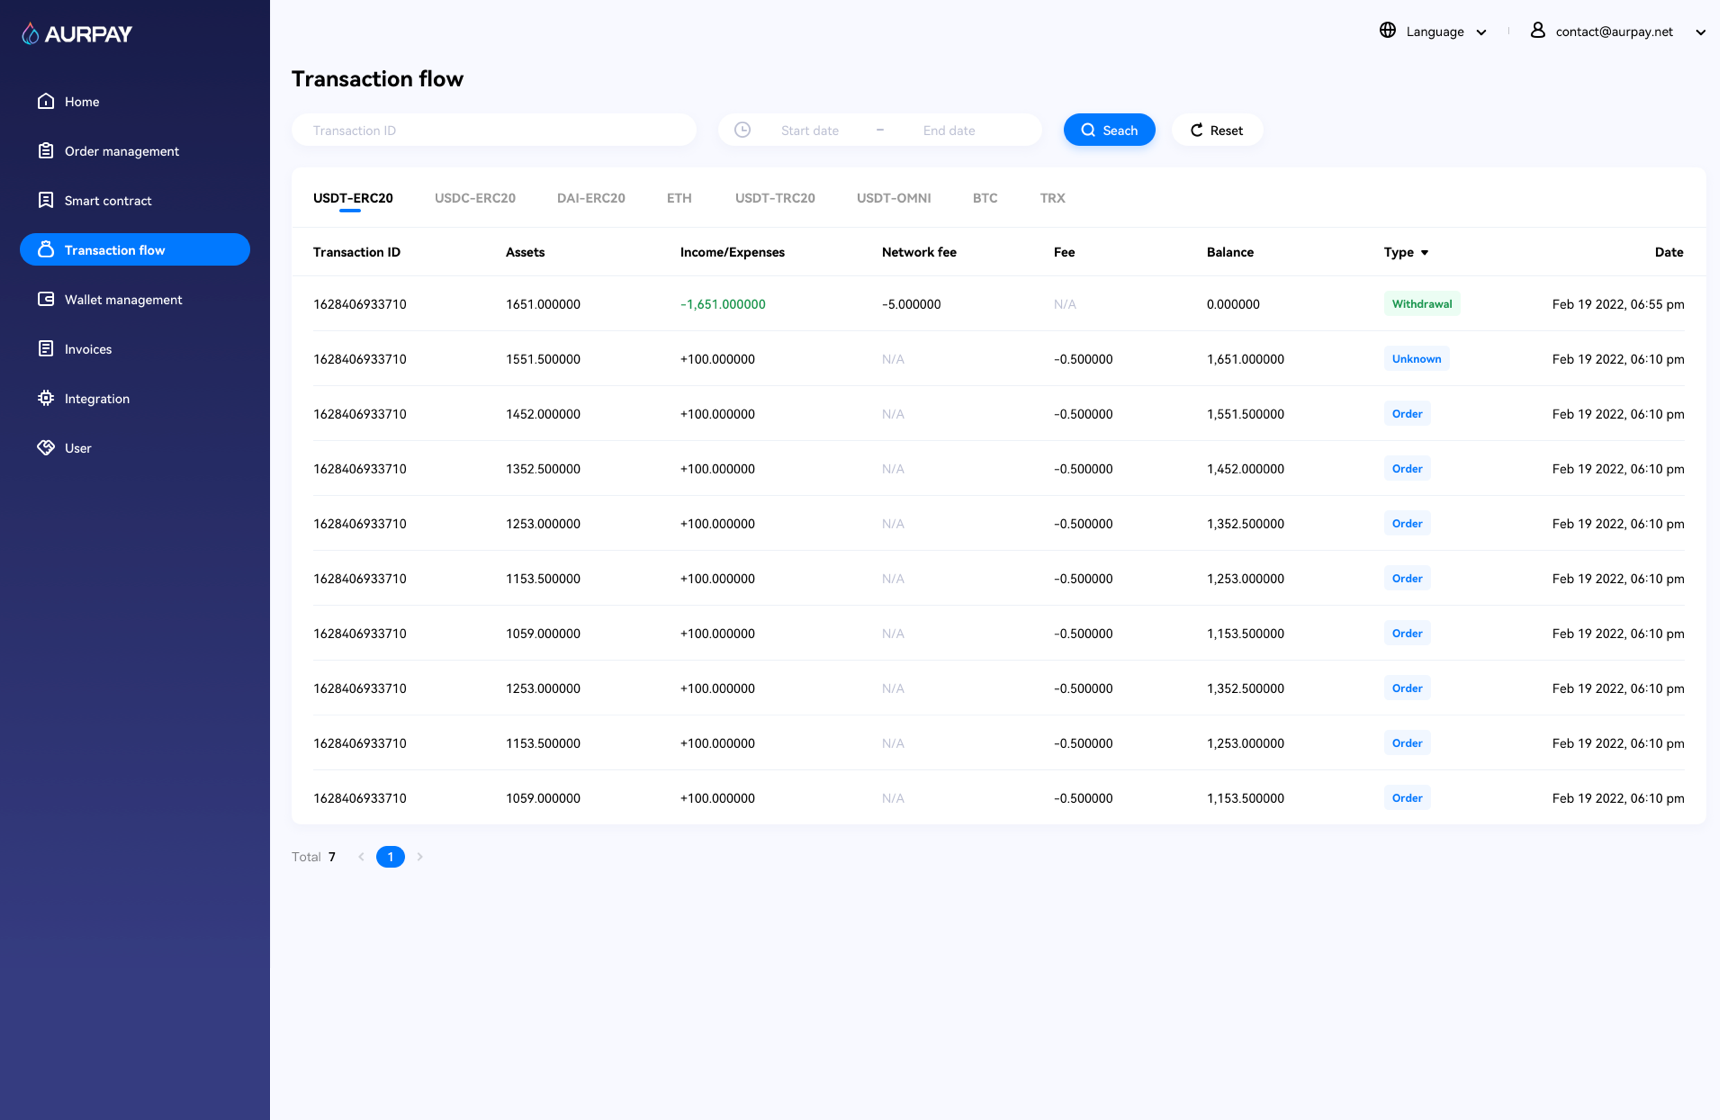
Task: Open Wallet management in the sidebar
Action: click(135, 299)
